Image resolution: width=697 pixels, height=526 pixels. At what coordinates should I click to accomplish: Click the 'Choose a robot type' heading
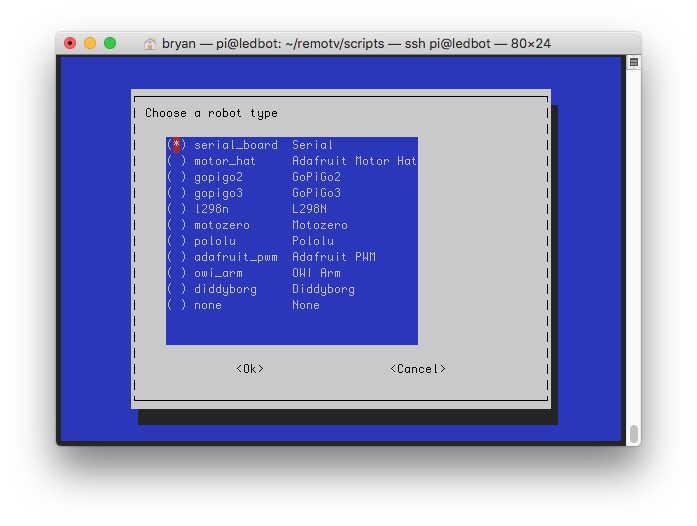point(211,113)
